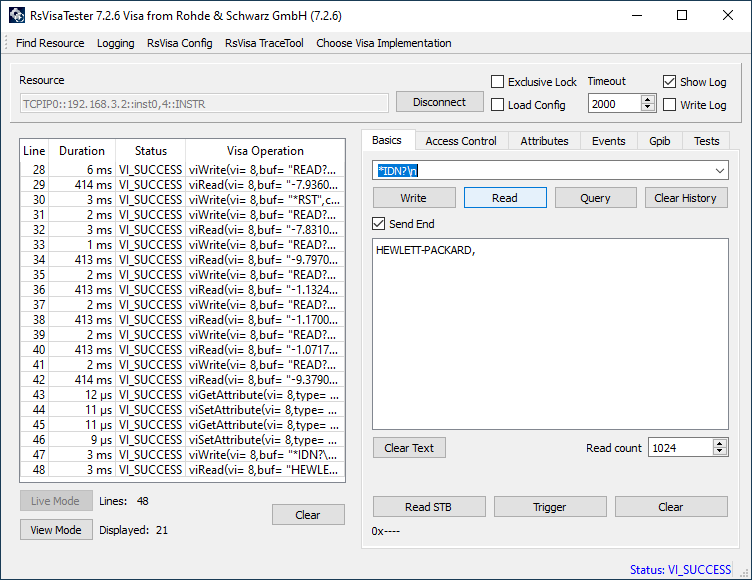
Task: Enable the Write Log checkbox
Action: click(670, 105)
